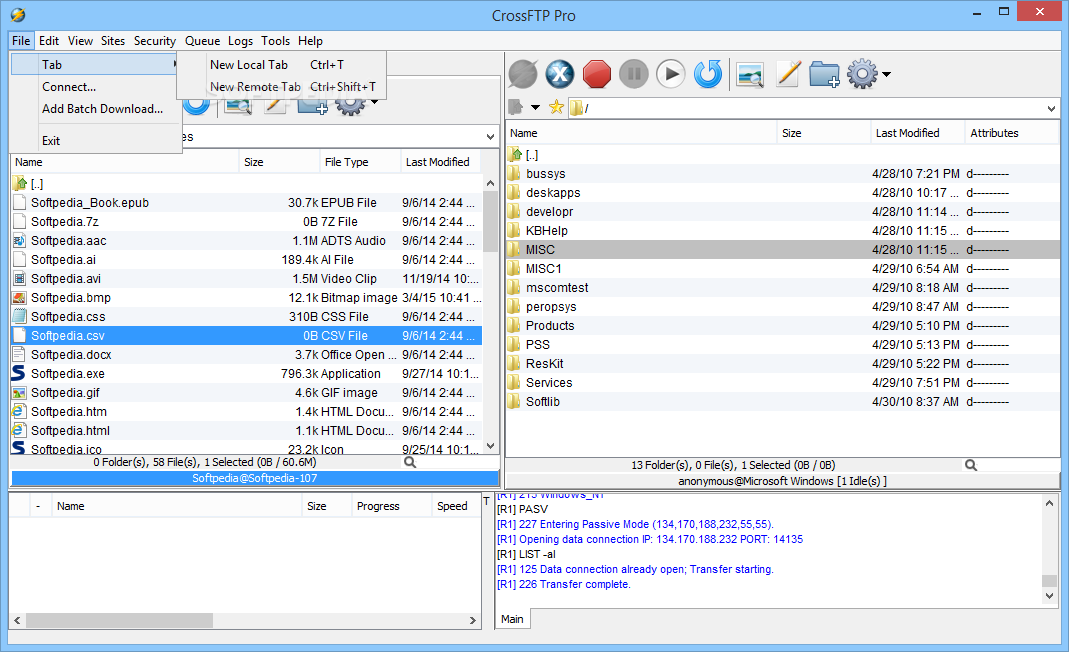Click local list vertical scrollbar thumb
The width and height of the screenshot is (1069, 652).
point(490,221)
